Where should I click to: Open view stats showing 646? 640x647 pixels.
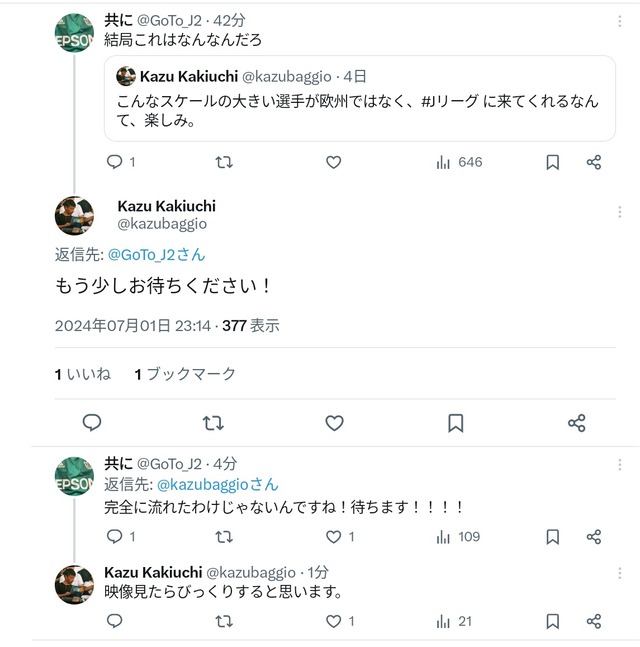459,162
